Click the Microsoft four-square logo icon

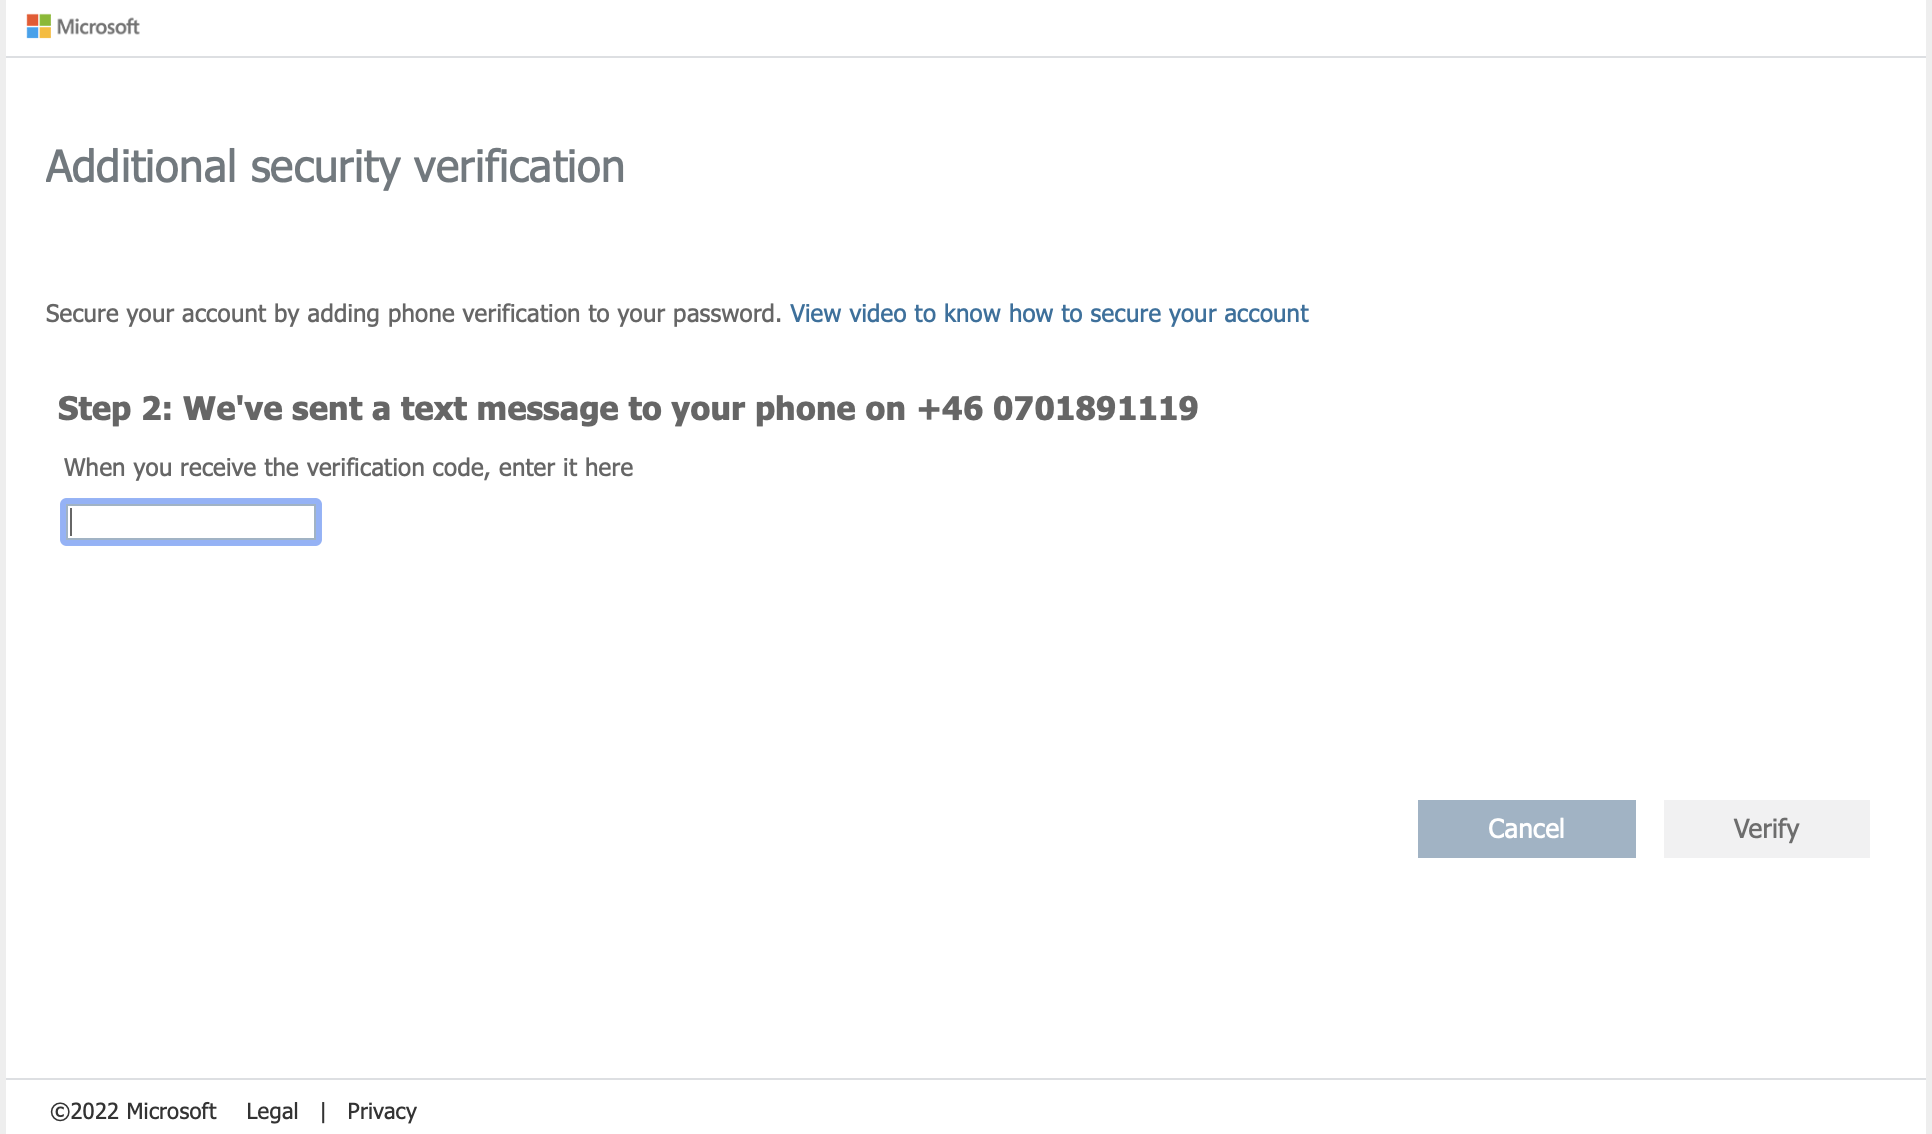point(38,27)
